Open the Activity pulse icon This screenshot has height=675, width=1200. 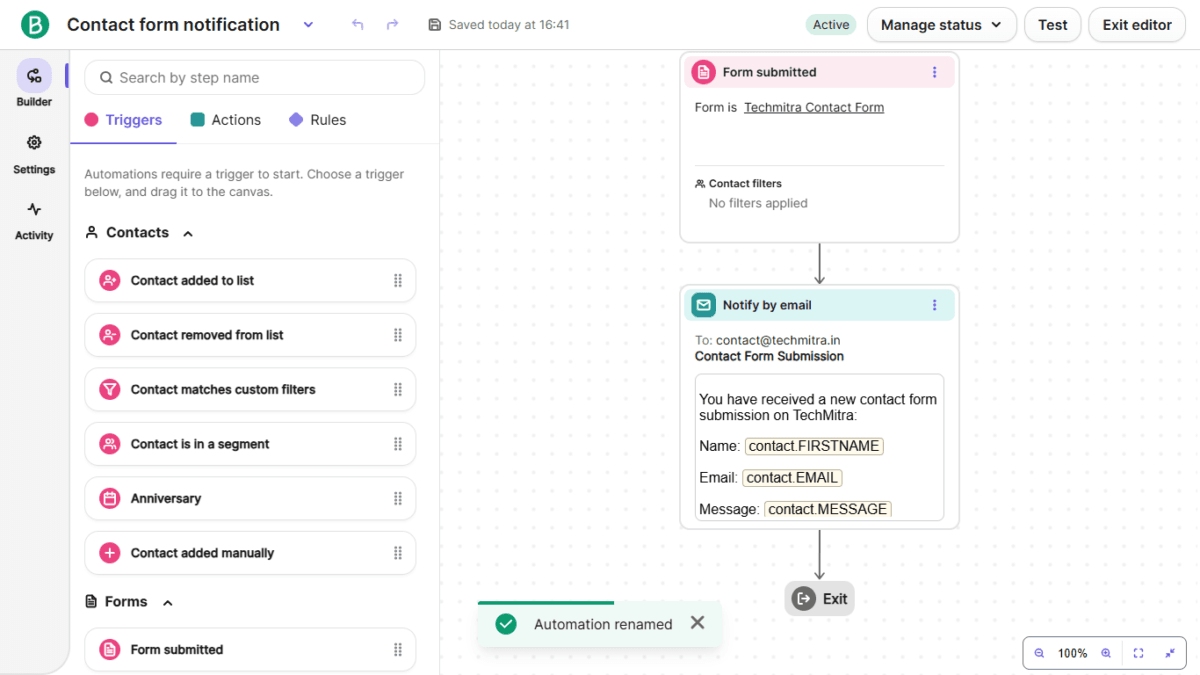point(34,209)
